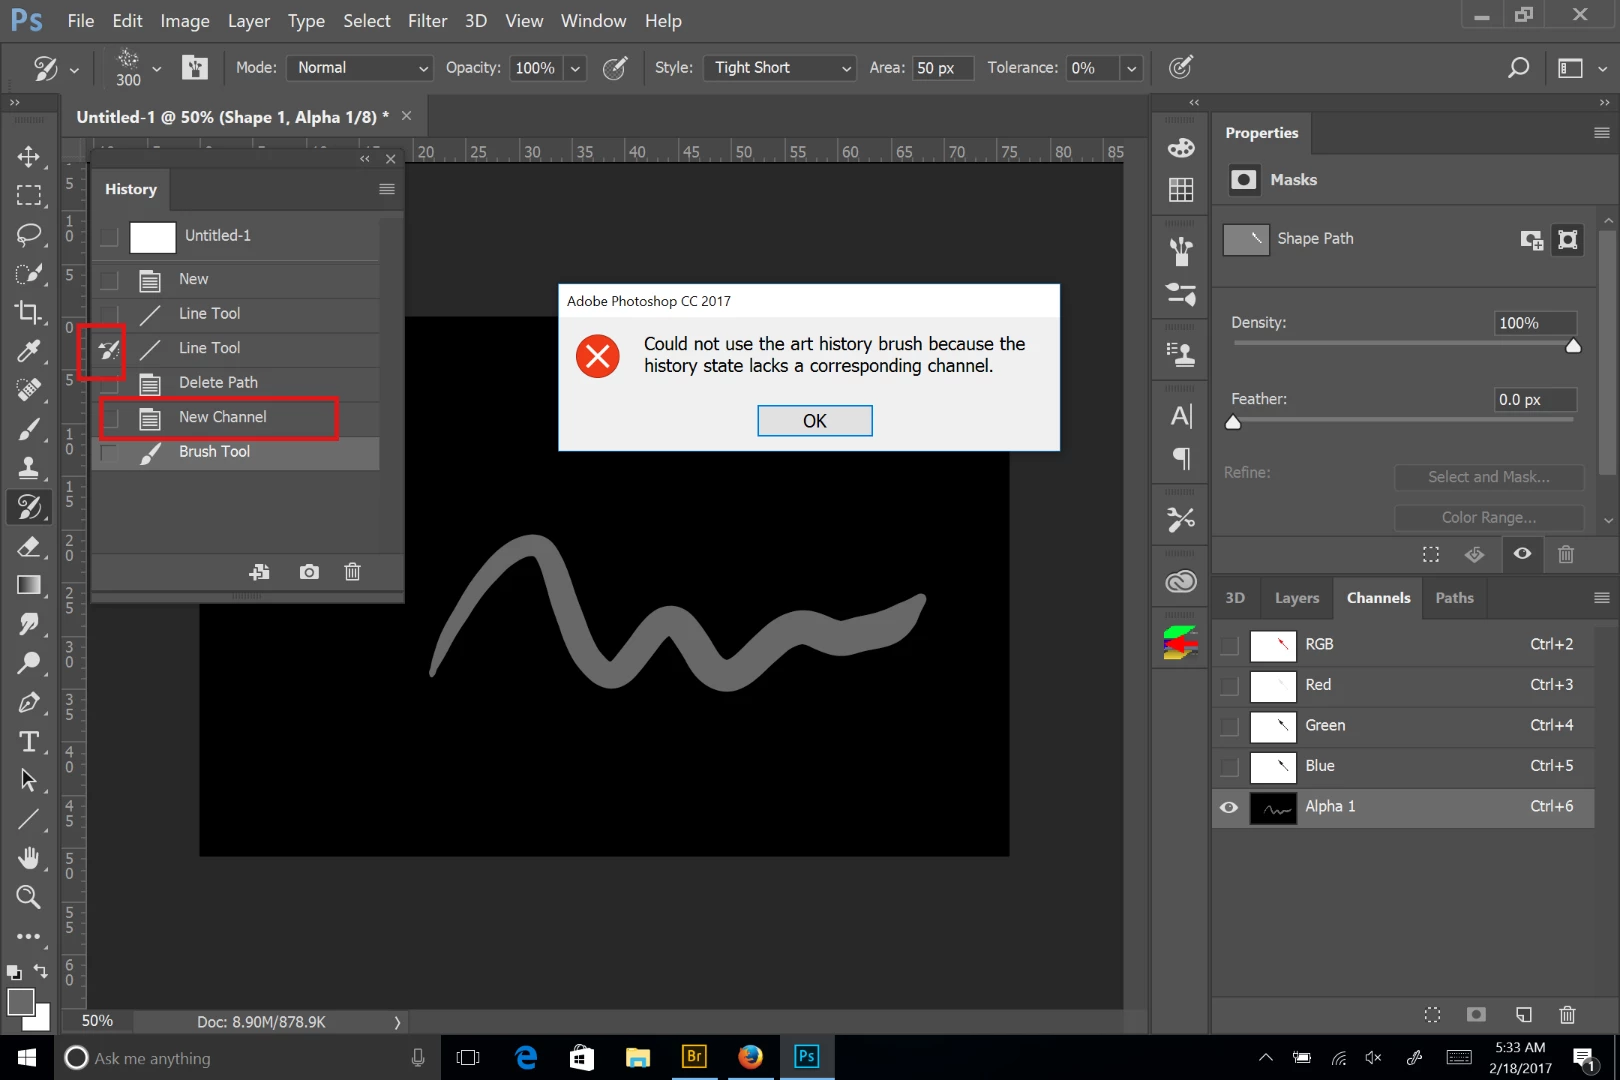Screen dimensions: 1620x1080
Task: Select the Path Selection tool
Action: [x=28, y=780]
